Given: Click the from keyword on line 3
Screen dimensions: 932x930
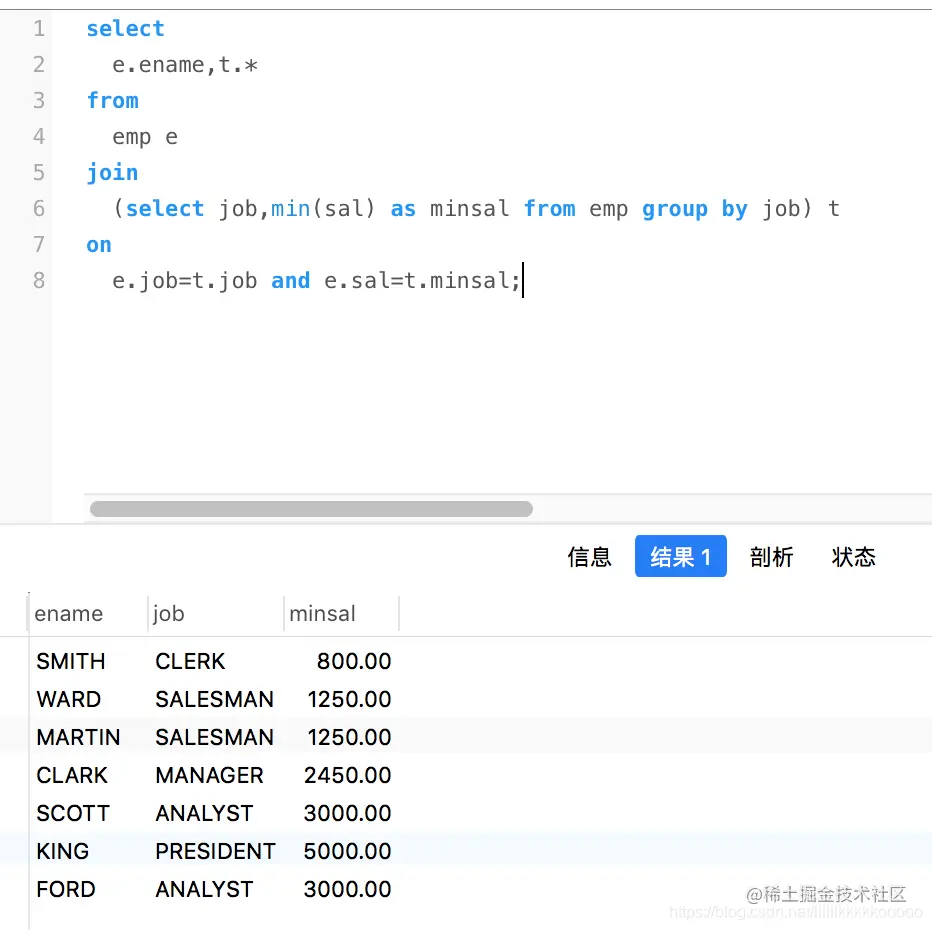Looking at the screenshot, I should click(112, 100).
